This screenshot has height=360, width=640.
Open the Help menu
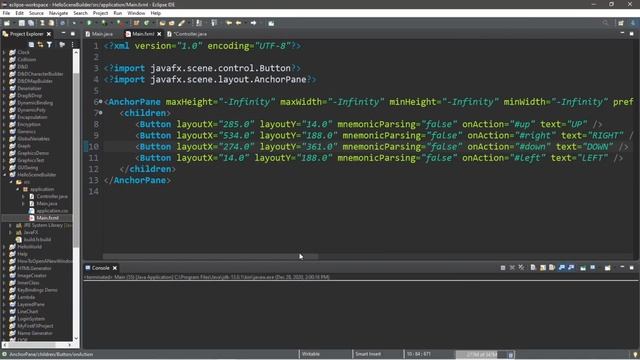click(x=156, y=13)
